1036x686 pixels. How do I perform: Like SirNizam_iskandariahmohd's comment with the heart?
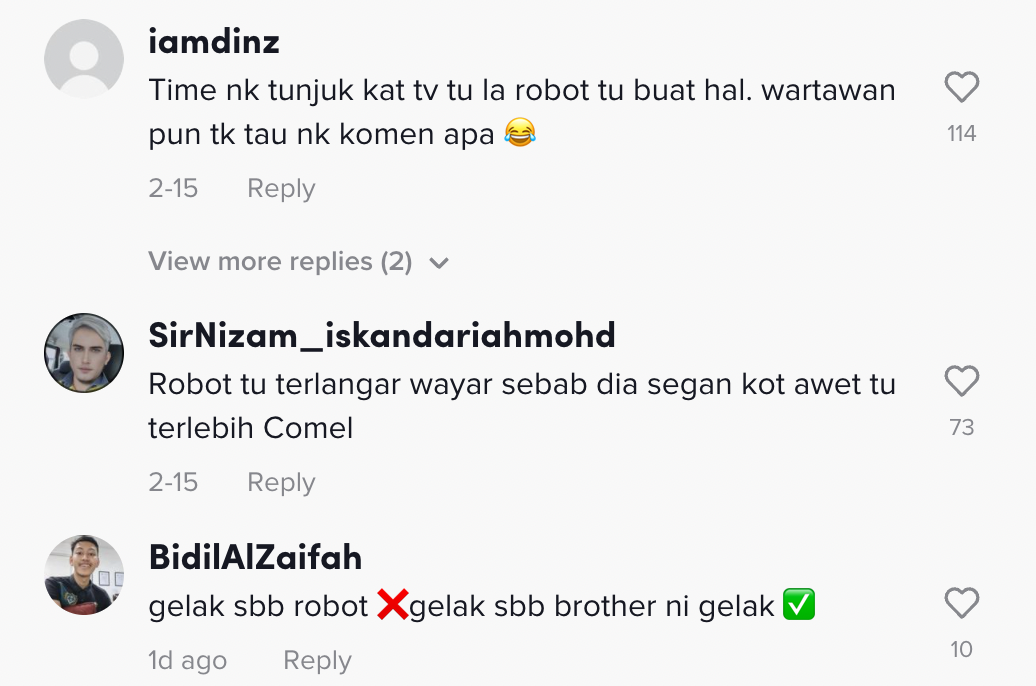(x=961, y=382)
